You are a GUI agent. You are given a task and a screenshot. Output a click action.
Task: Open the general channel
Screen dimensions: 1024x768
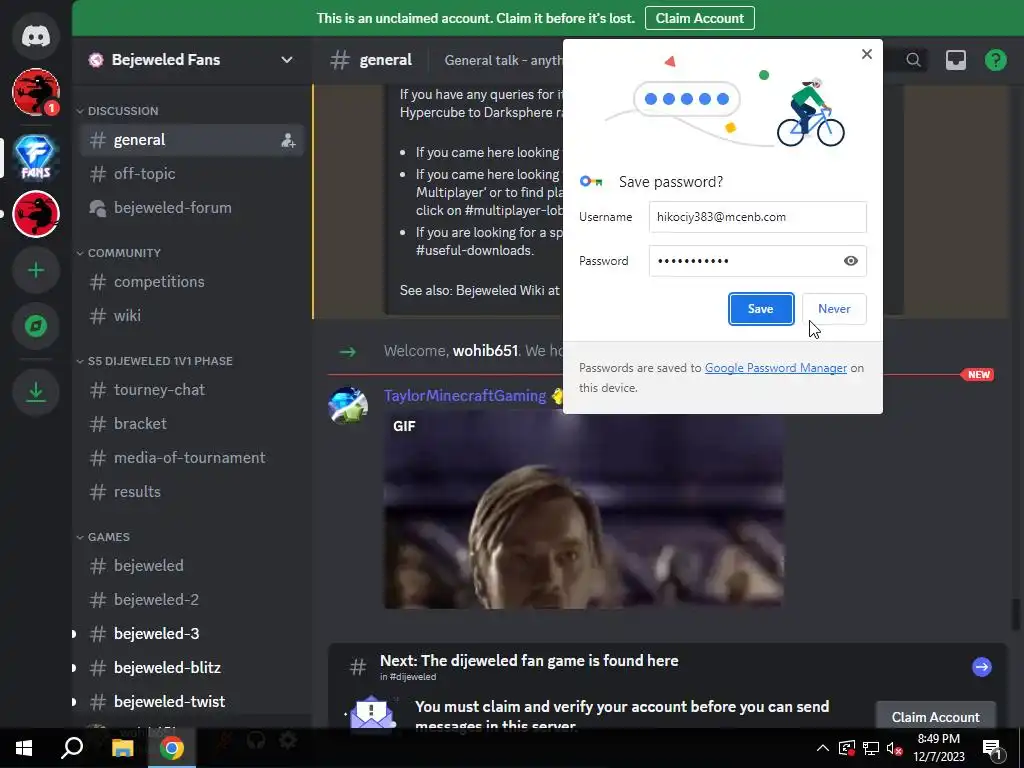192,140
